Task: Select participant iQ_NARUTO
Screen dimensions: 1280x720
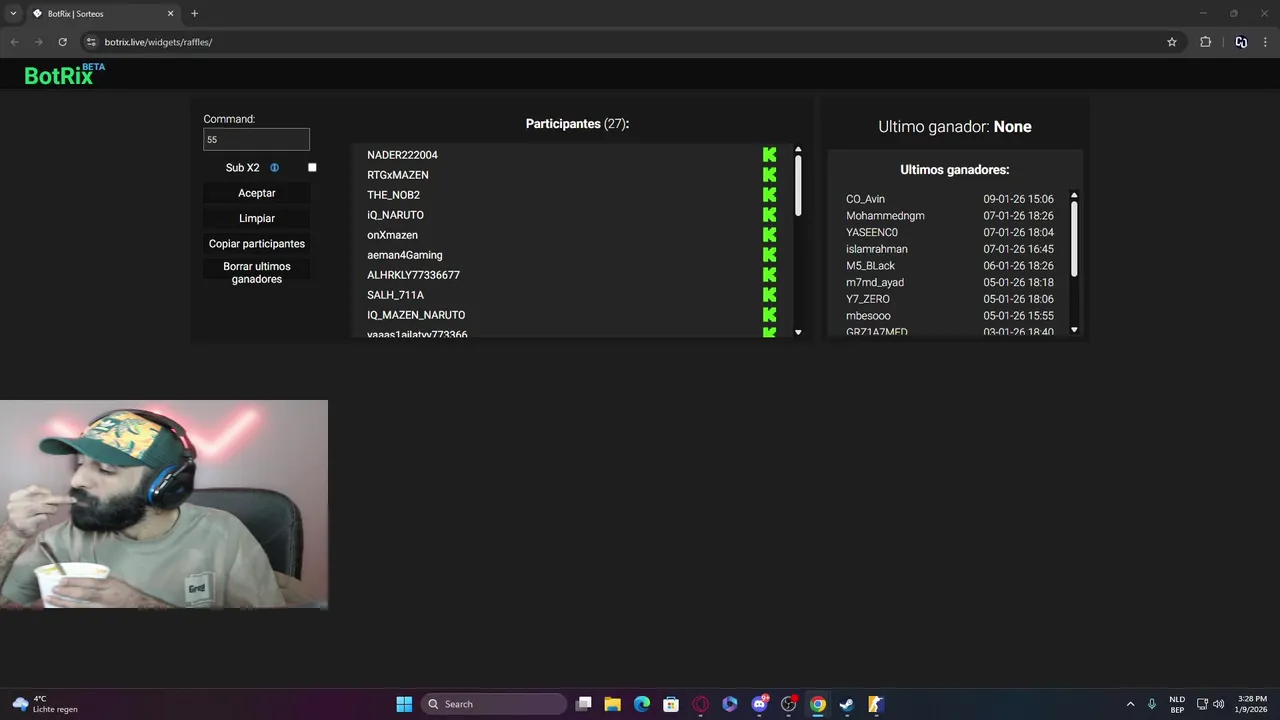Action: coord(395,215)
